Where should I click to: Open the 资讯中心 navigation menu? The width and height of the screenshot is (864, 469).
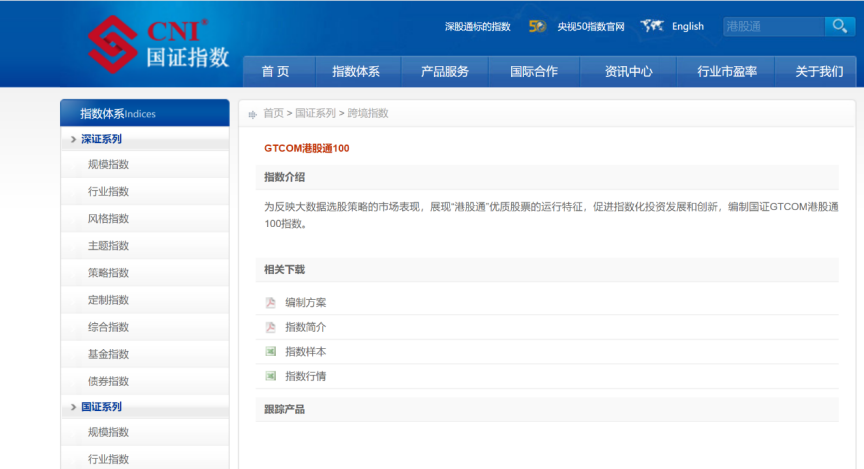pos(628,71)
